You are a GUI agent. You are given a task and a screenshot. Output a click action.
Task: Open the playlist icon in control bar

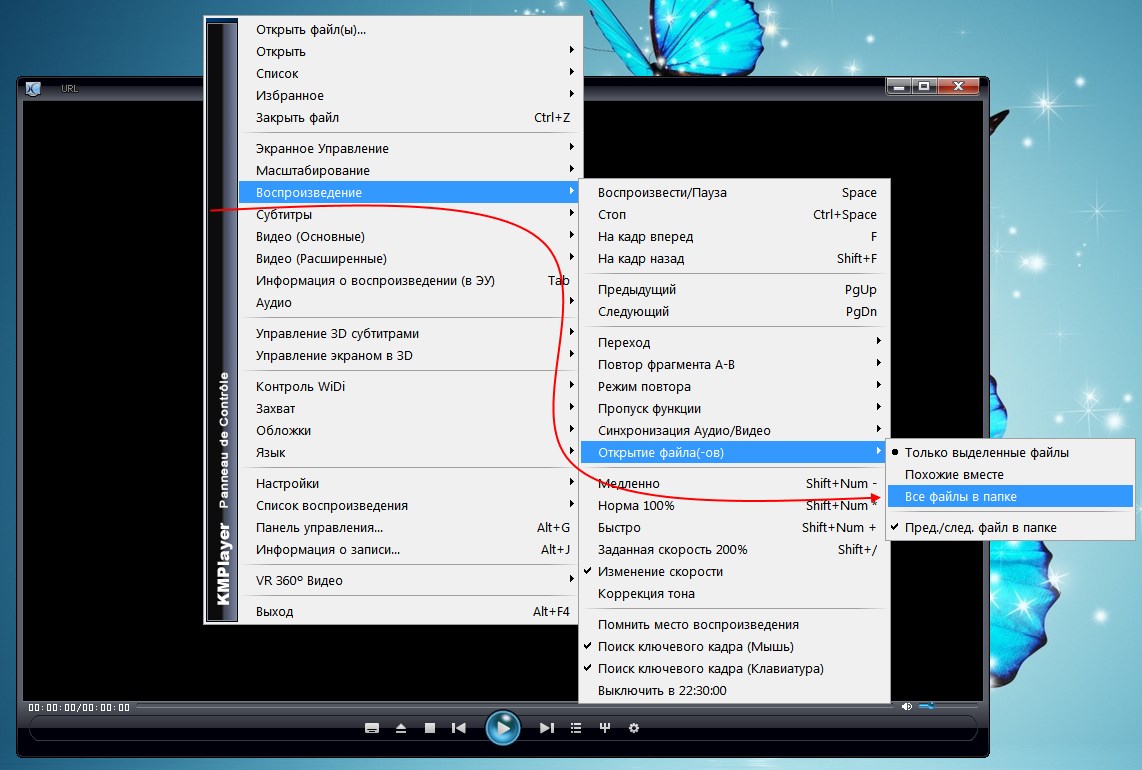(575, 728)
